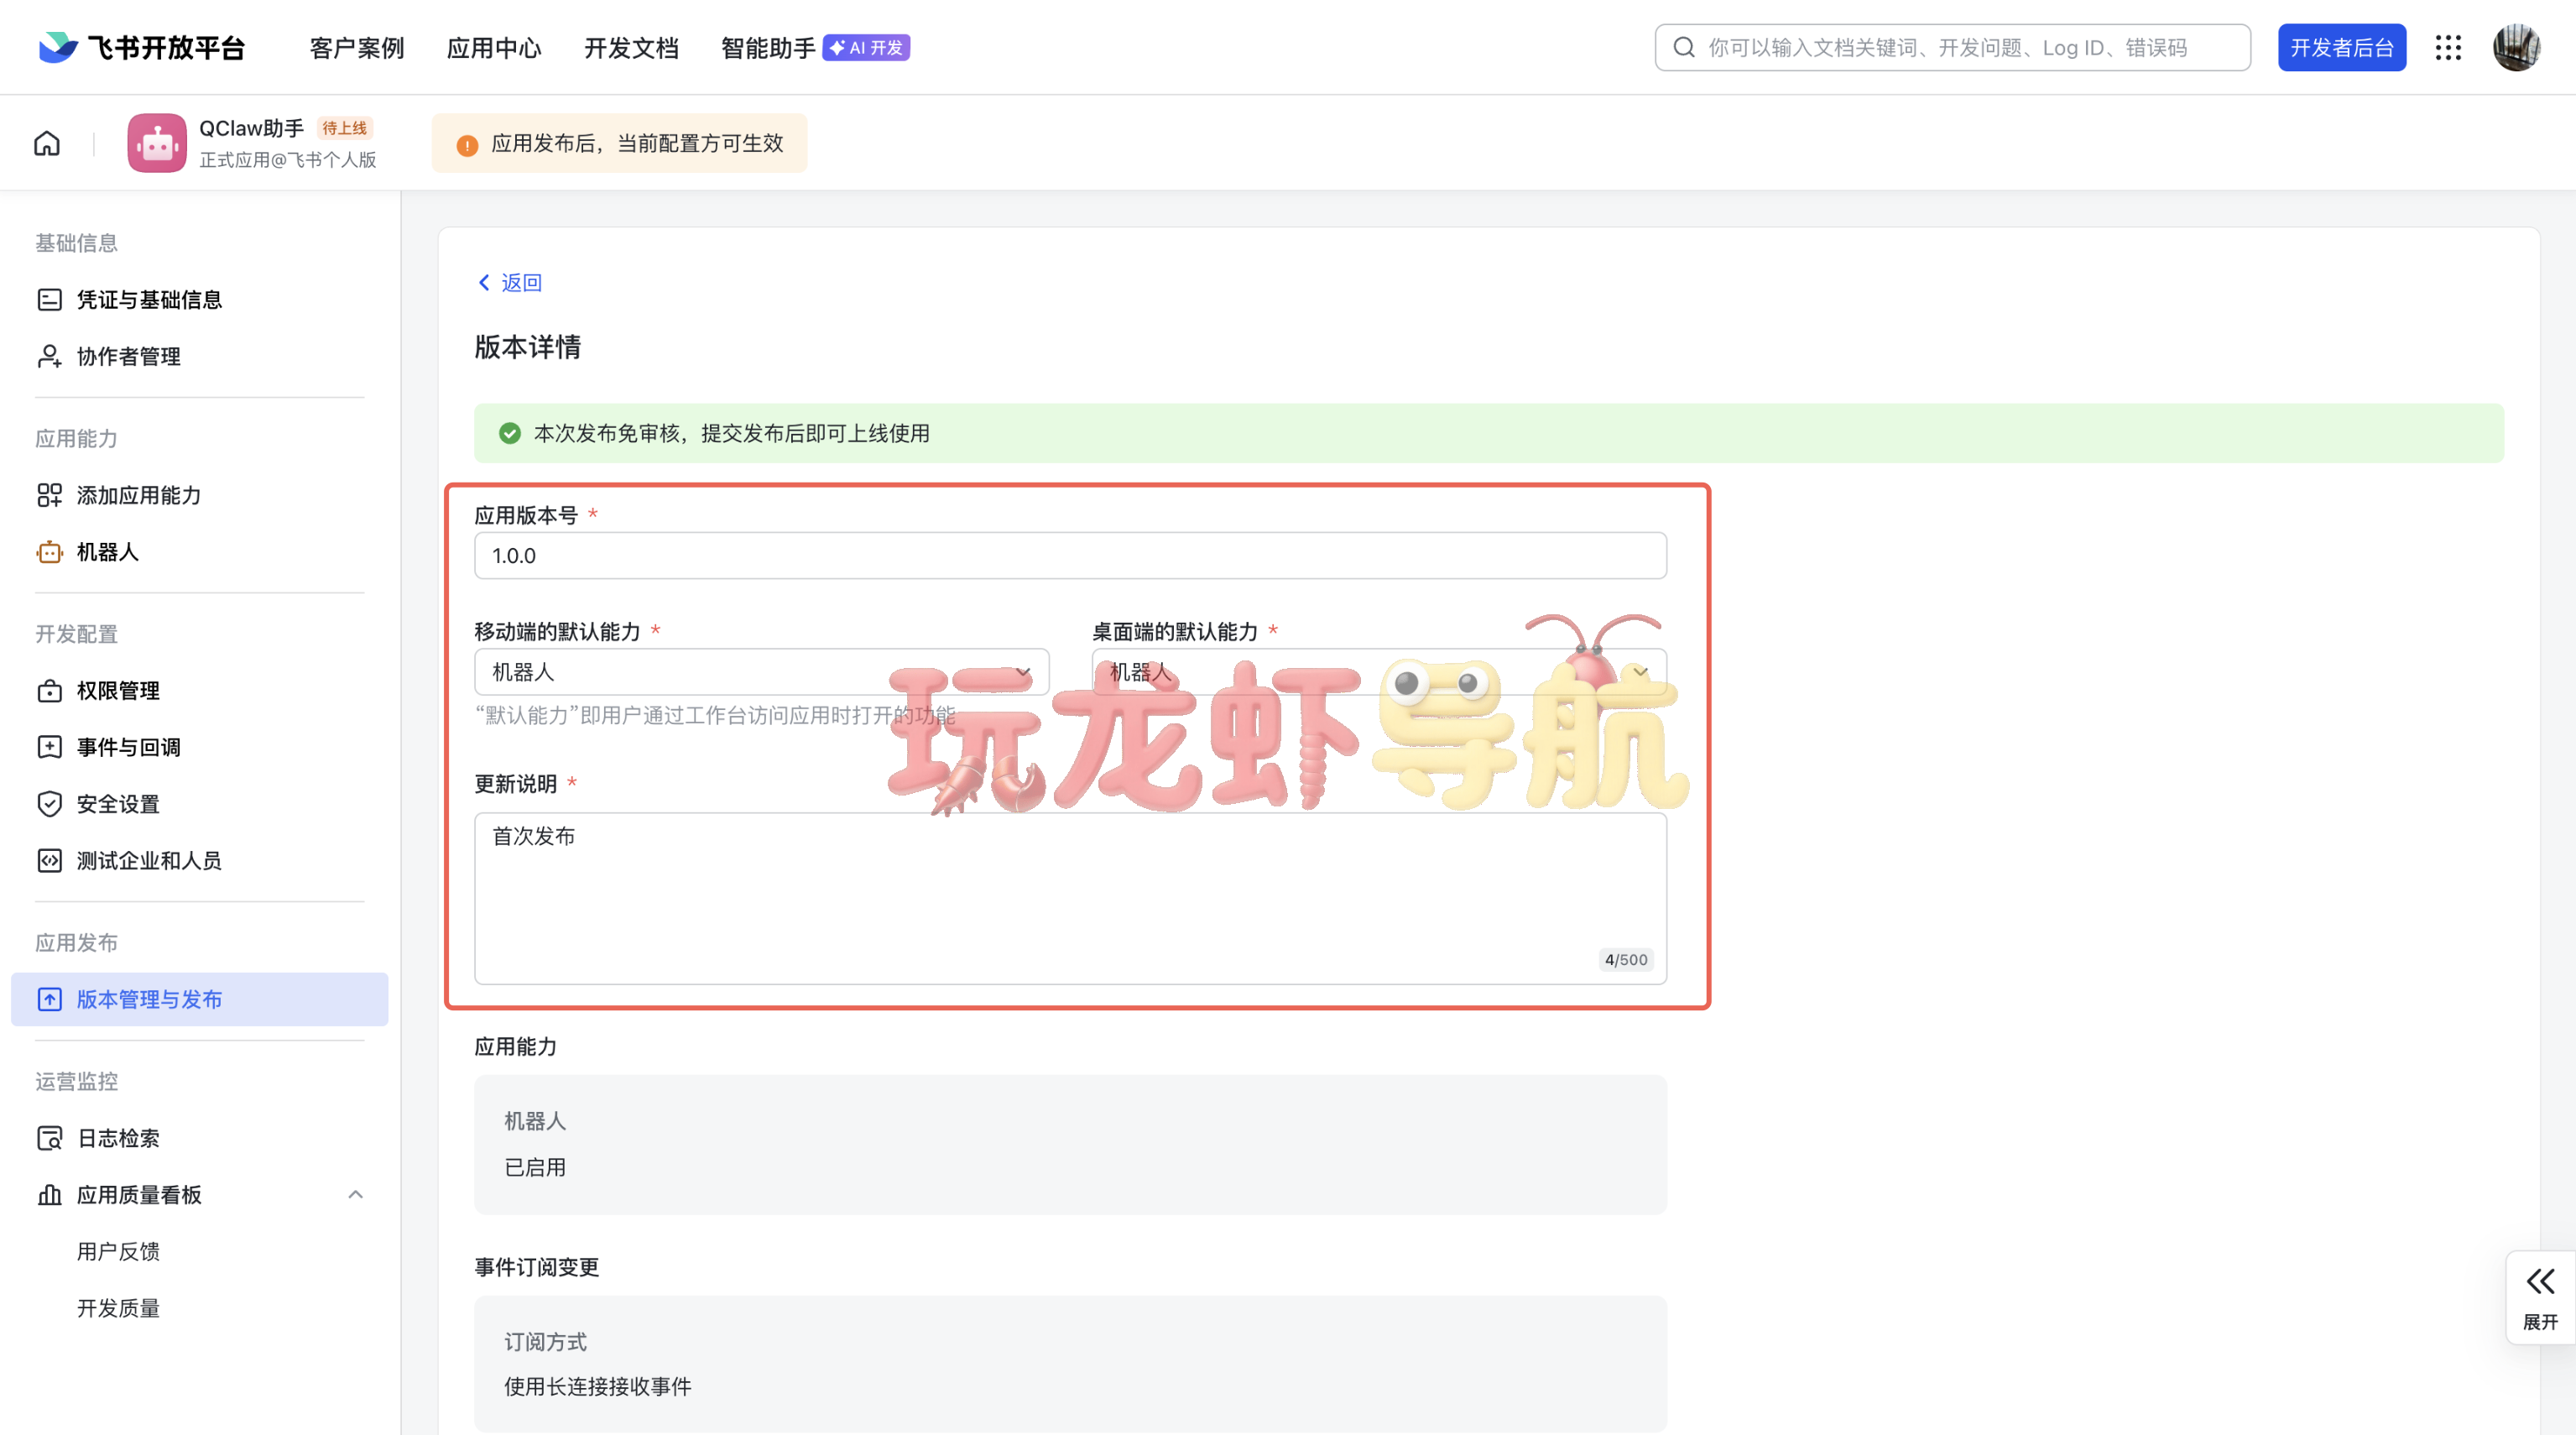Viewport: 2576px width, 1435px height.
Task: Click the 使用长连接接收事件 text
Action: pos(597,1386)
